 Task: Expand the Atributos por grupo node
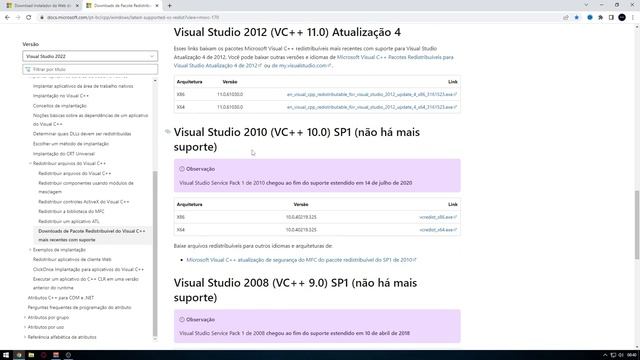pos(25,318)
